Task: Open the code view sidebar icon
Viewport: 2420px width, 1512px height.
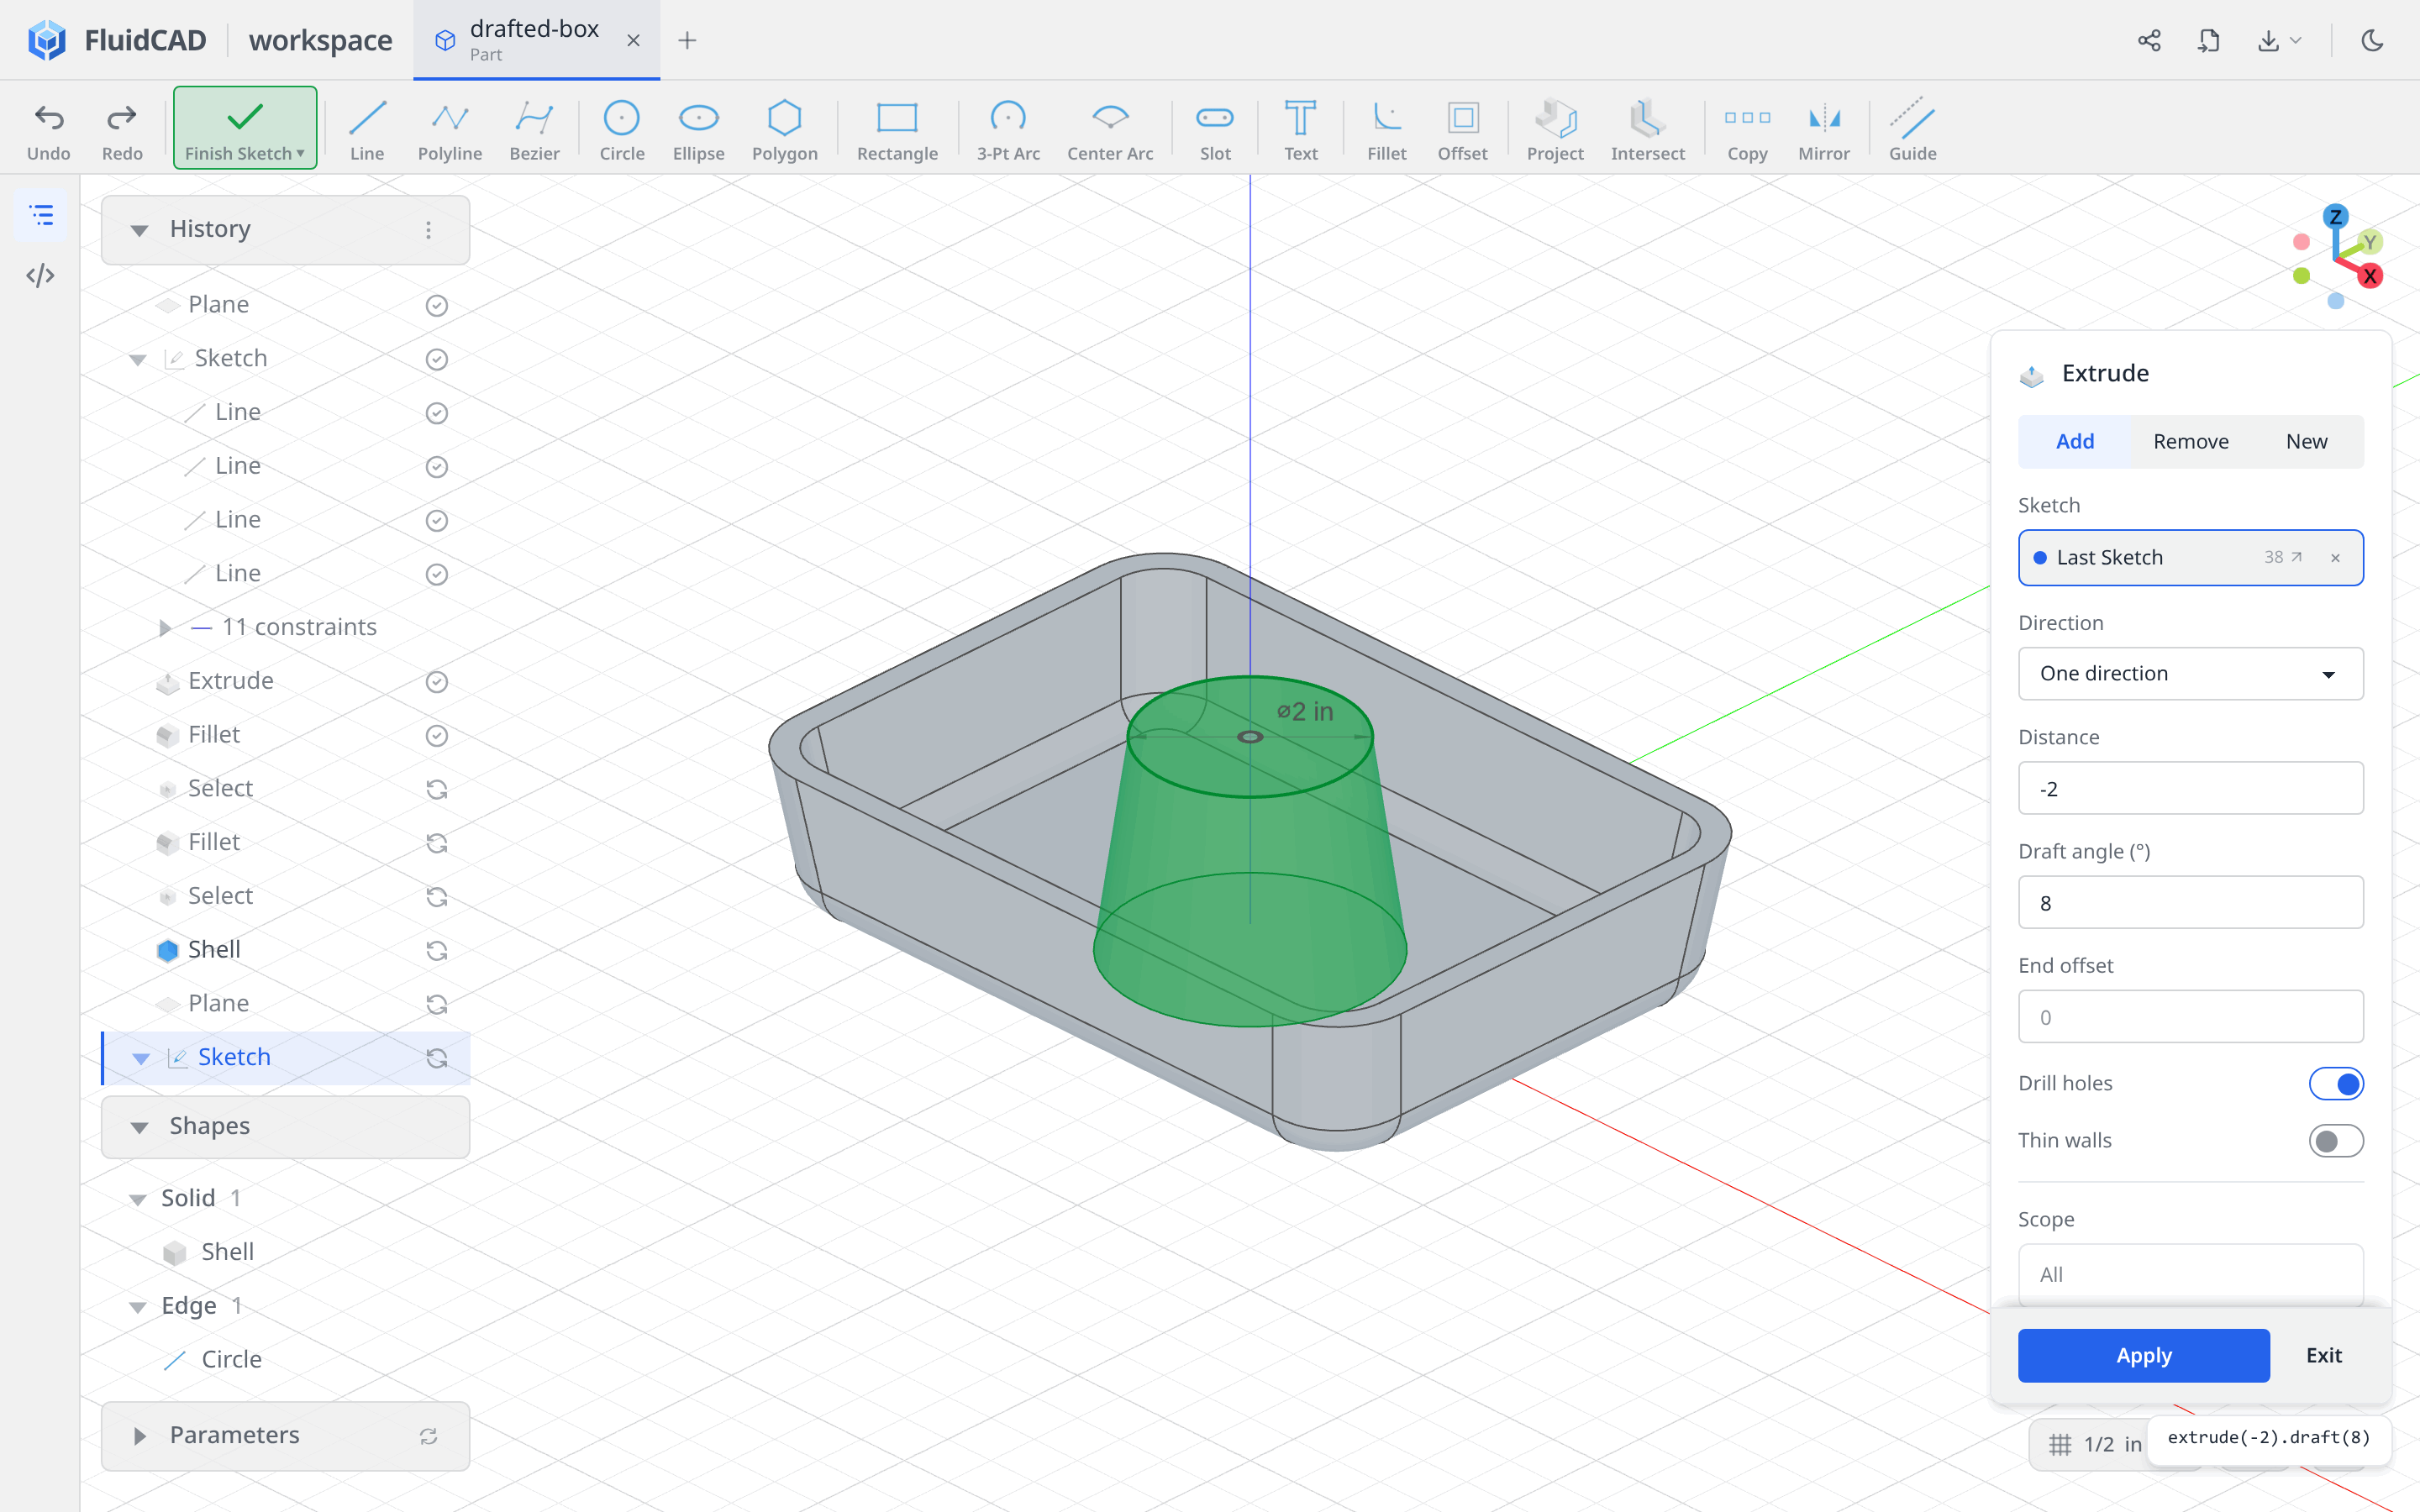Action: point(41,275)
